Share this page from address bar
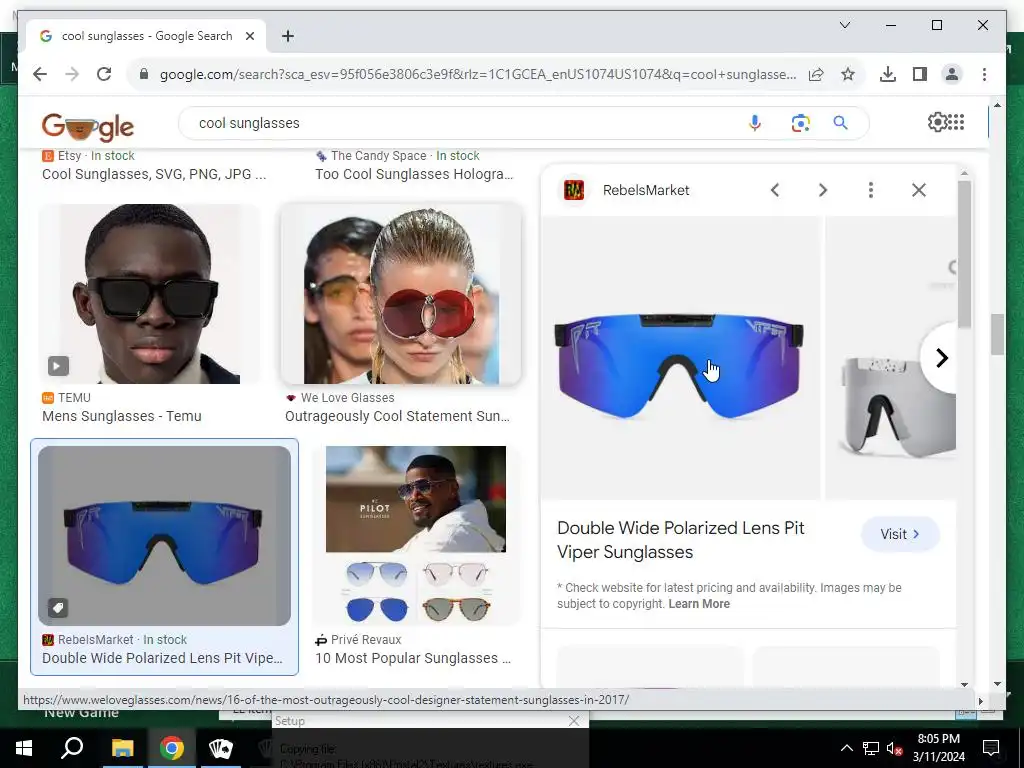This screenshot has height=768, width=1024. click(816, 74)
